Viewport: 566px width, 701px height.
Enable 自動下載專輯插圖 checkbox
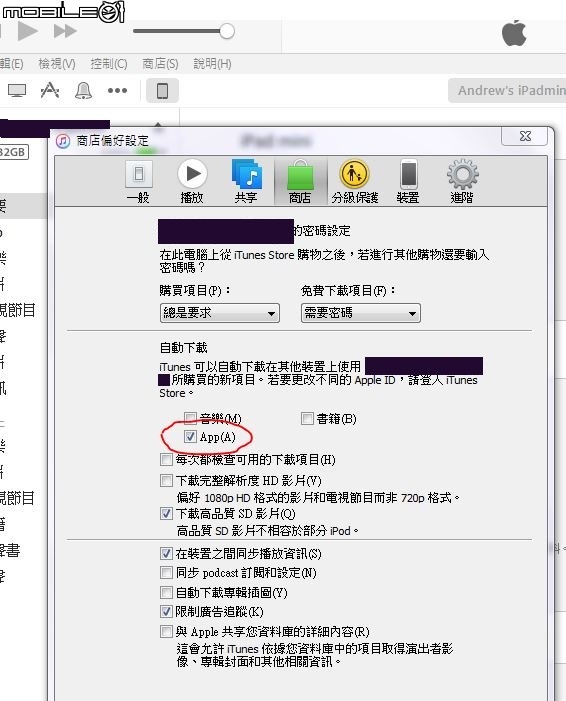[x=166, y=592]
